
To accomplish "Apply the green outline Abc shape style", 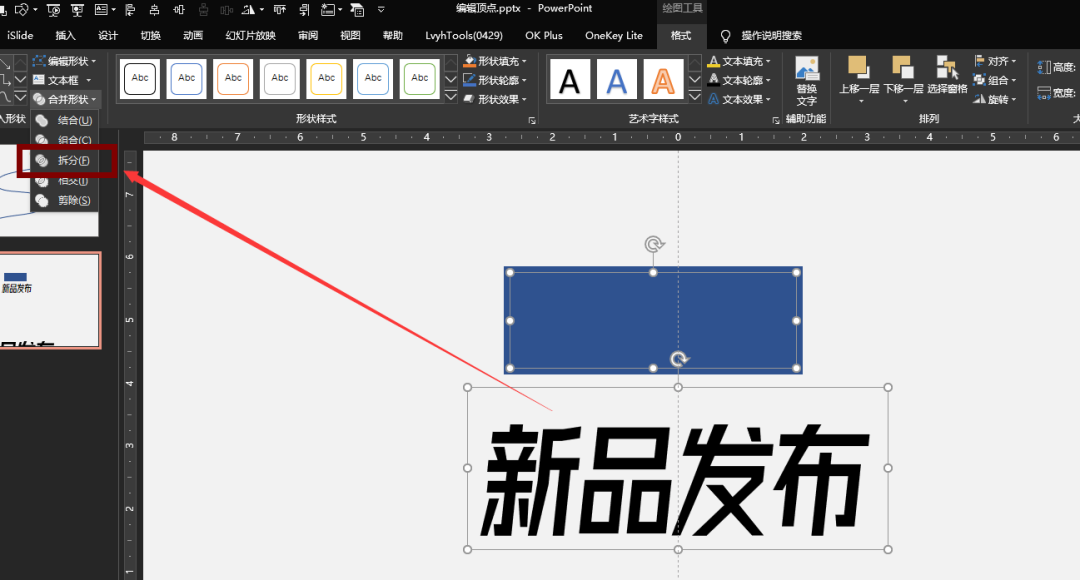I will [x=419, y=79].
